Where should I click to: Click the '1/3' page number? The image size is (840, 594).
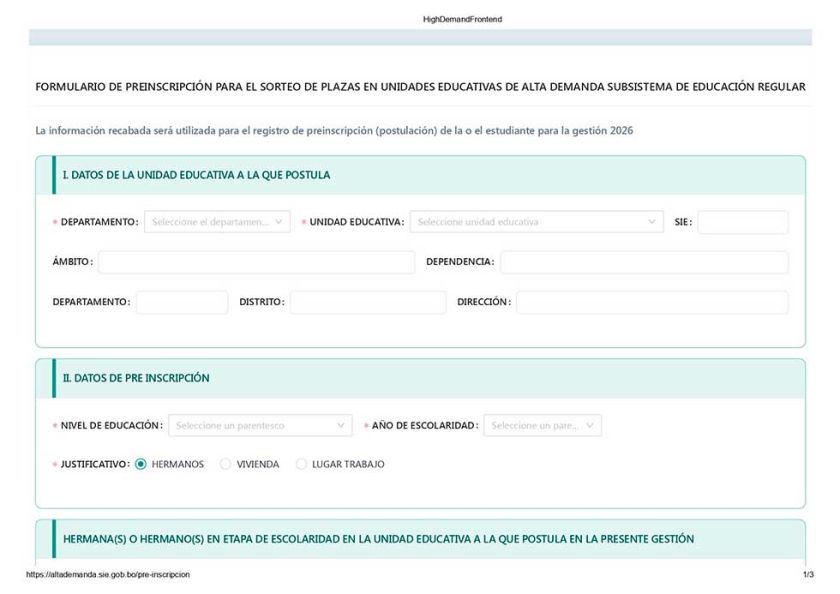click(x=808, y=574)
